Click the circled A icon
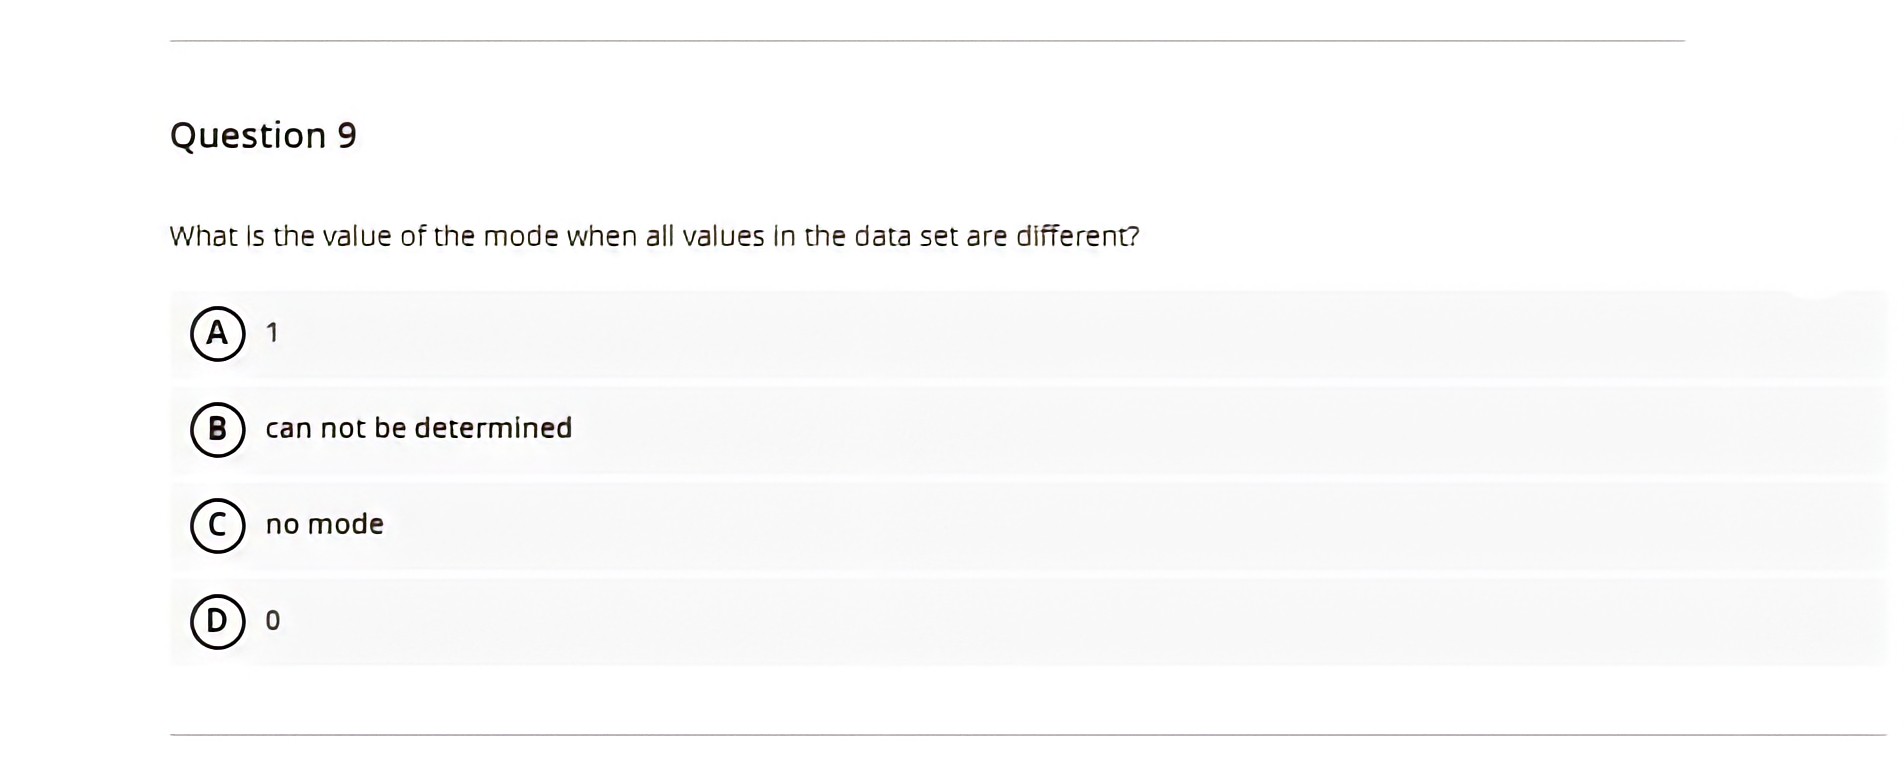The width and height of the screenshot is (1904, 760). [218, 334]
